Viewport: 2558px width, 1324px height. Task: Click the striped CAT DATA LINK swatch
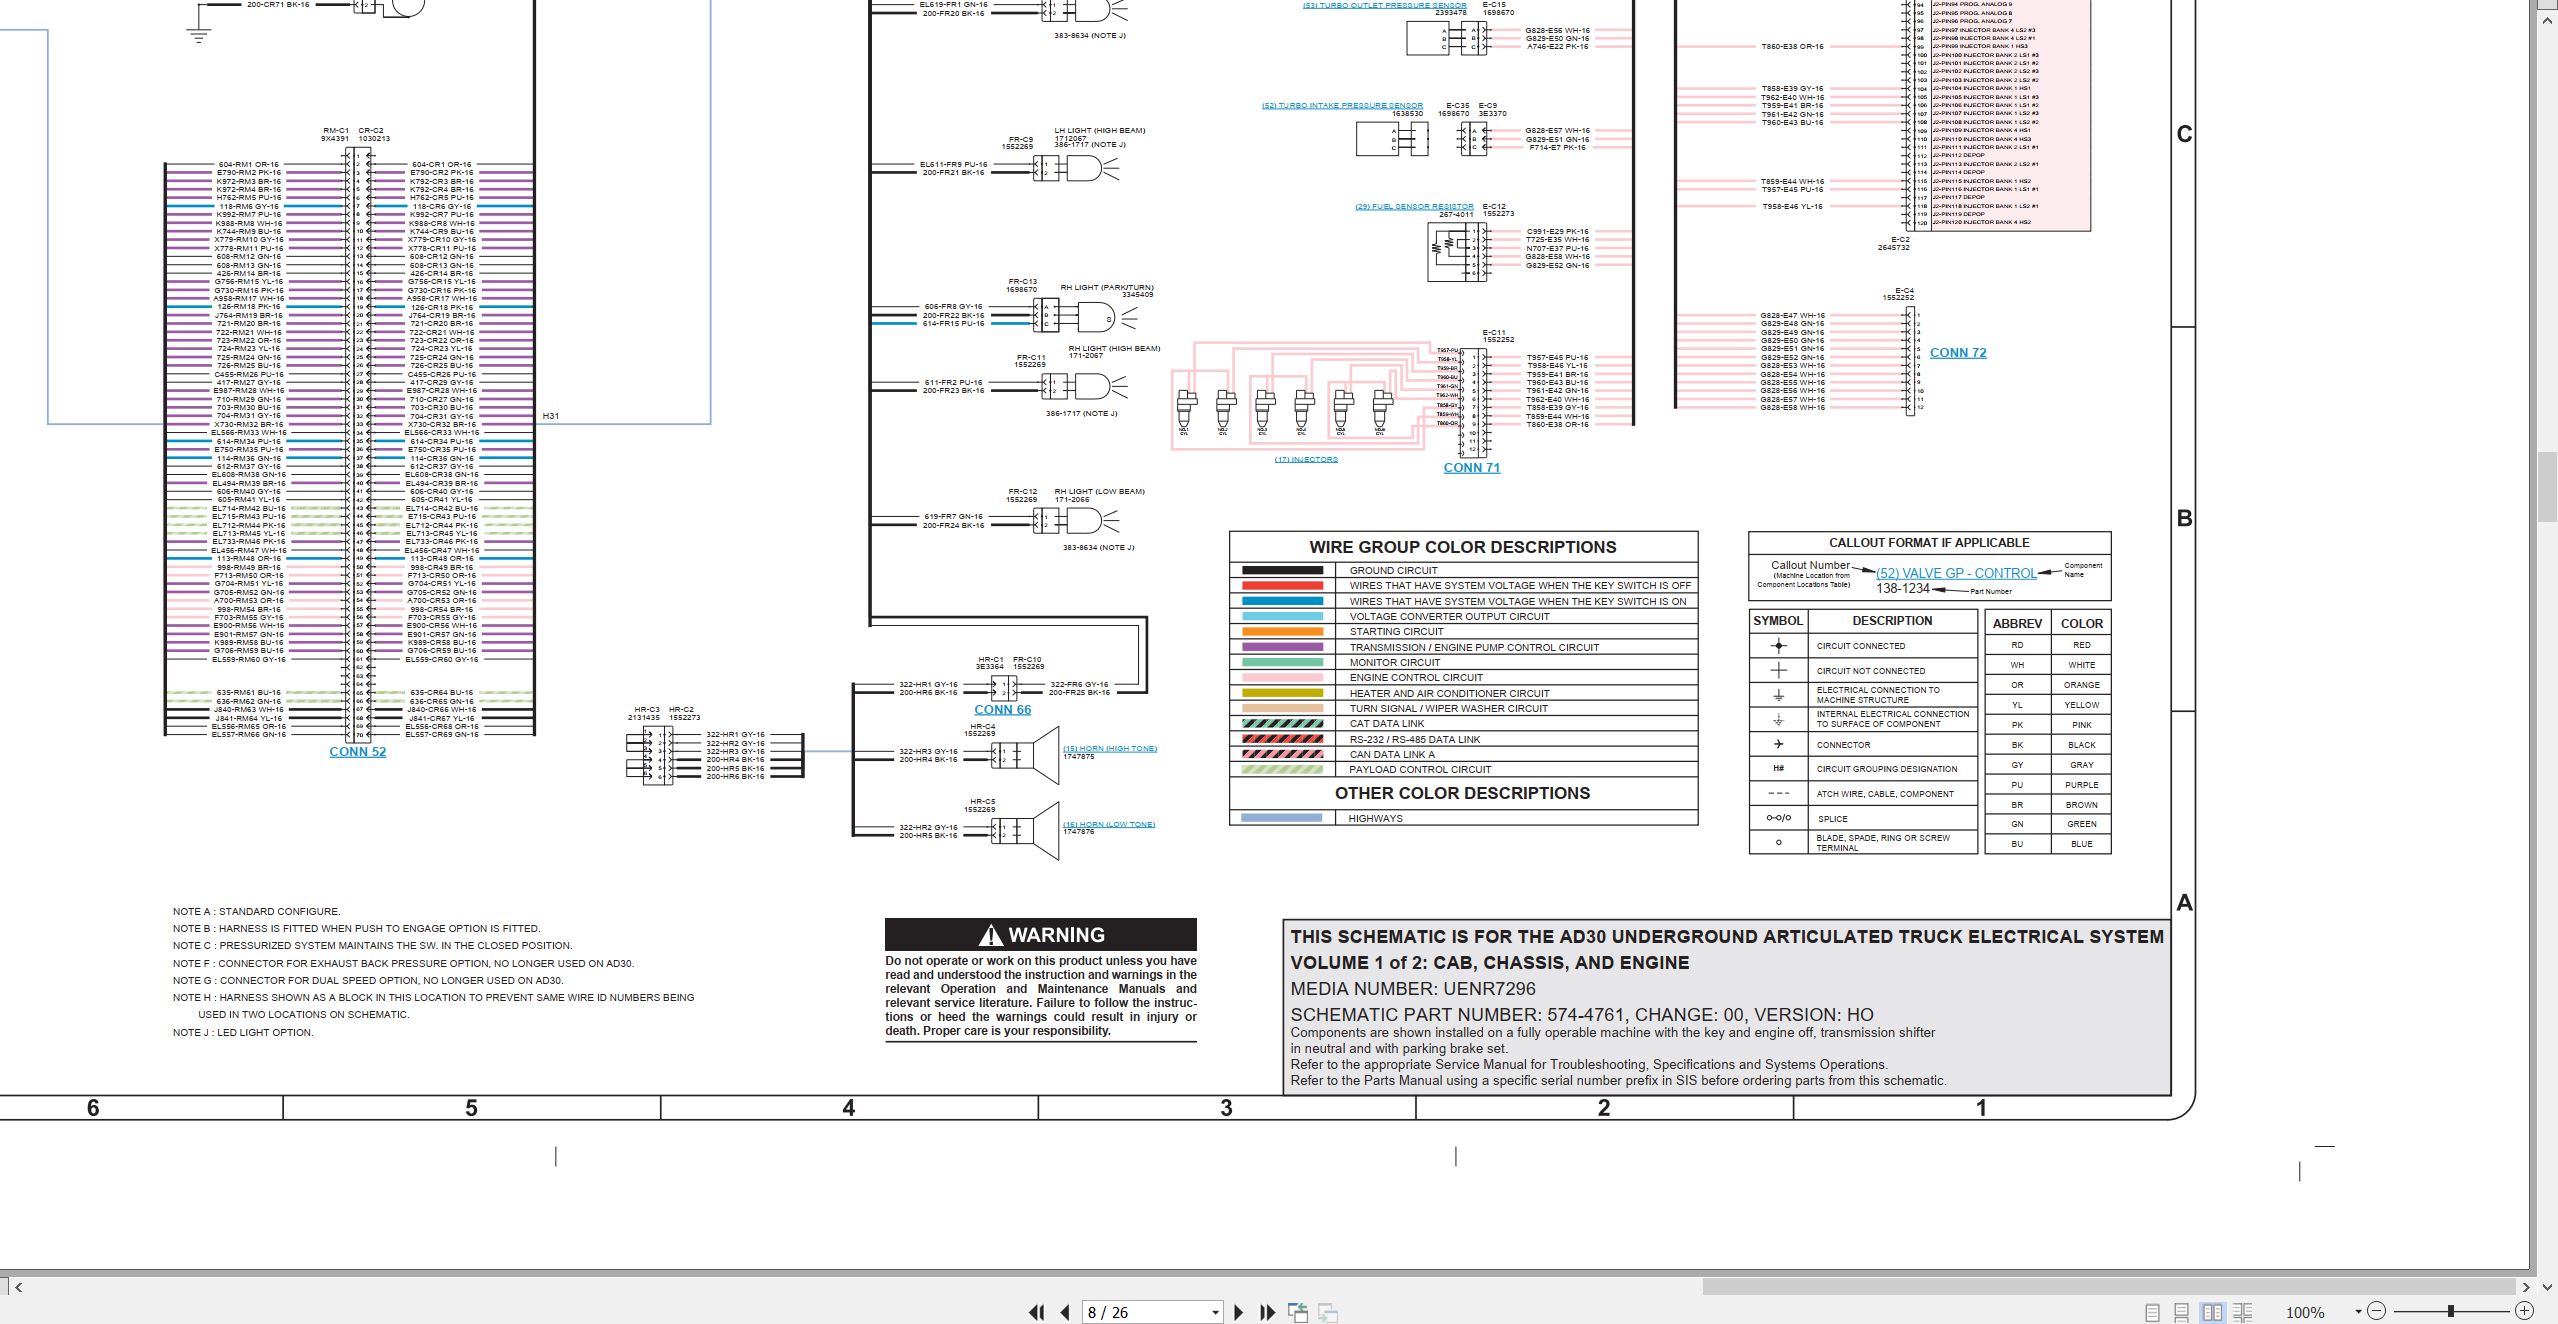tap(1282, 724)
